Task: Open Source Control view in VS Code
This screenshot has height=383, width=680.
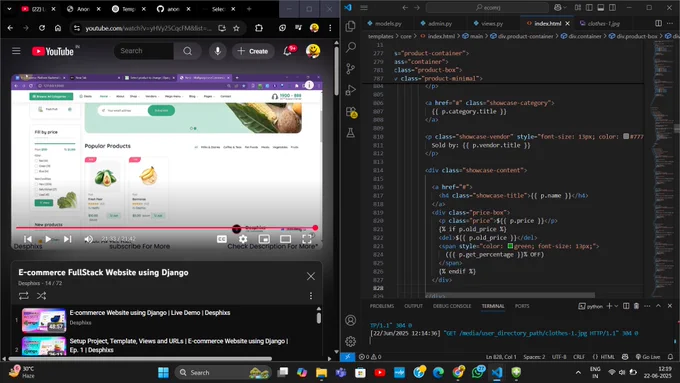Action: [350, 69]
